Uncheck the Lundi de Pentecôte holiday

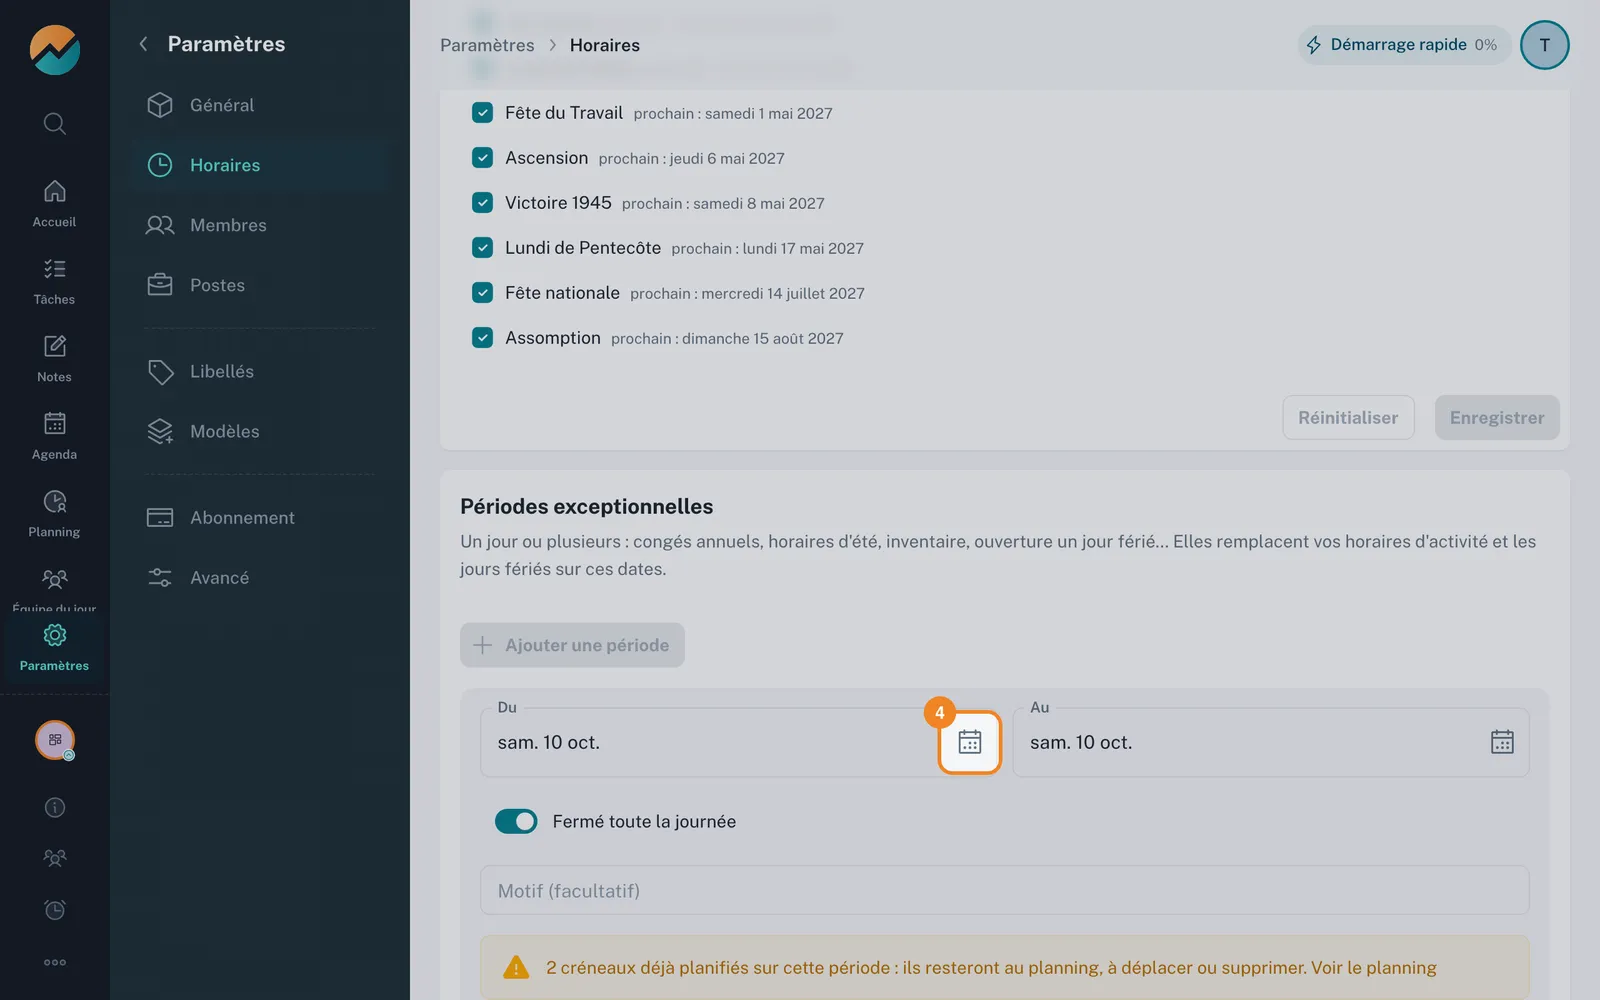coord(482,248)
